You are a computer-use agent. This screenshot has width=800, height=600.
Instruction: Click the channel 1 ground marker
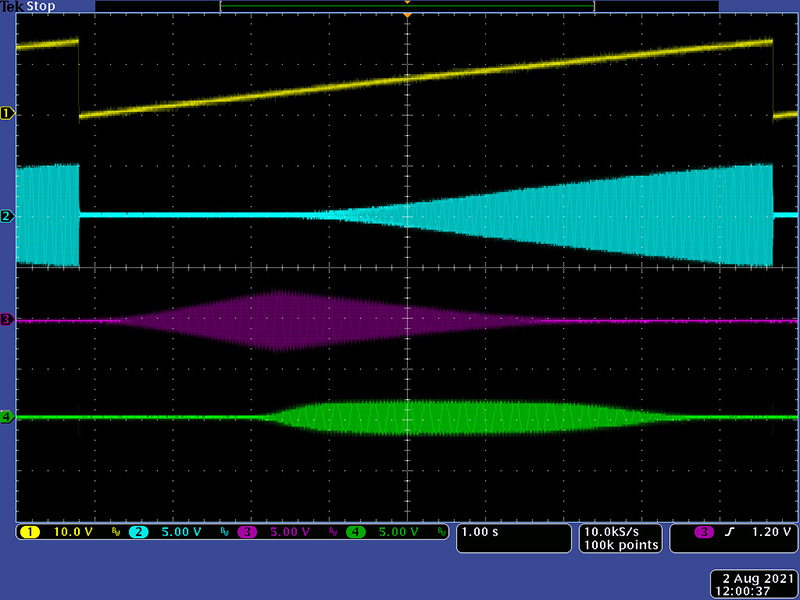point(8,114)
